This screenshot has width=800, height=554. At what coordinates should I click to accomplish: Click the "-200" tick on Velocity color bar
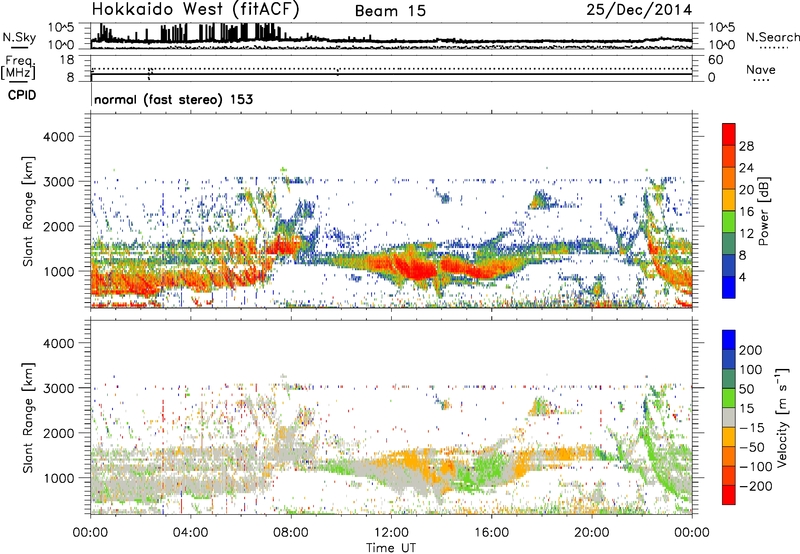(755, 486)
